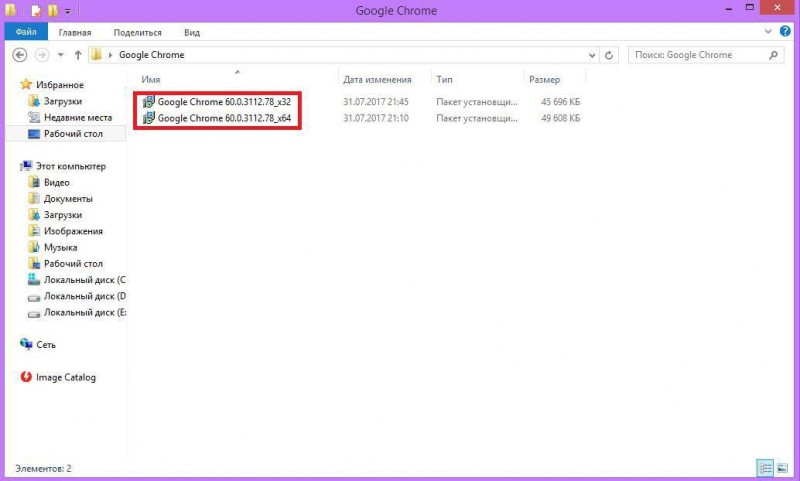Open Загрузки under Этот компьютер

[x=63, y=215]
